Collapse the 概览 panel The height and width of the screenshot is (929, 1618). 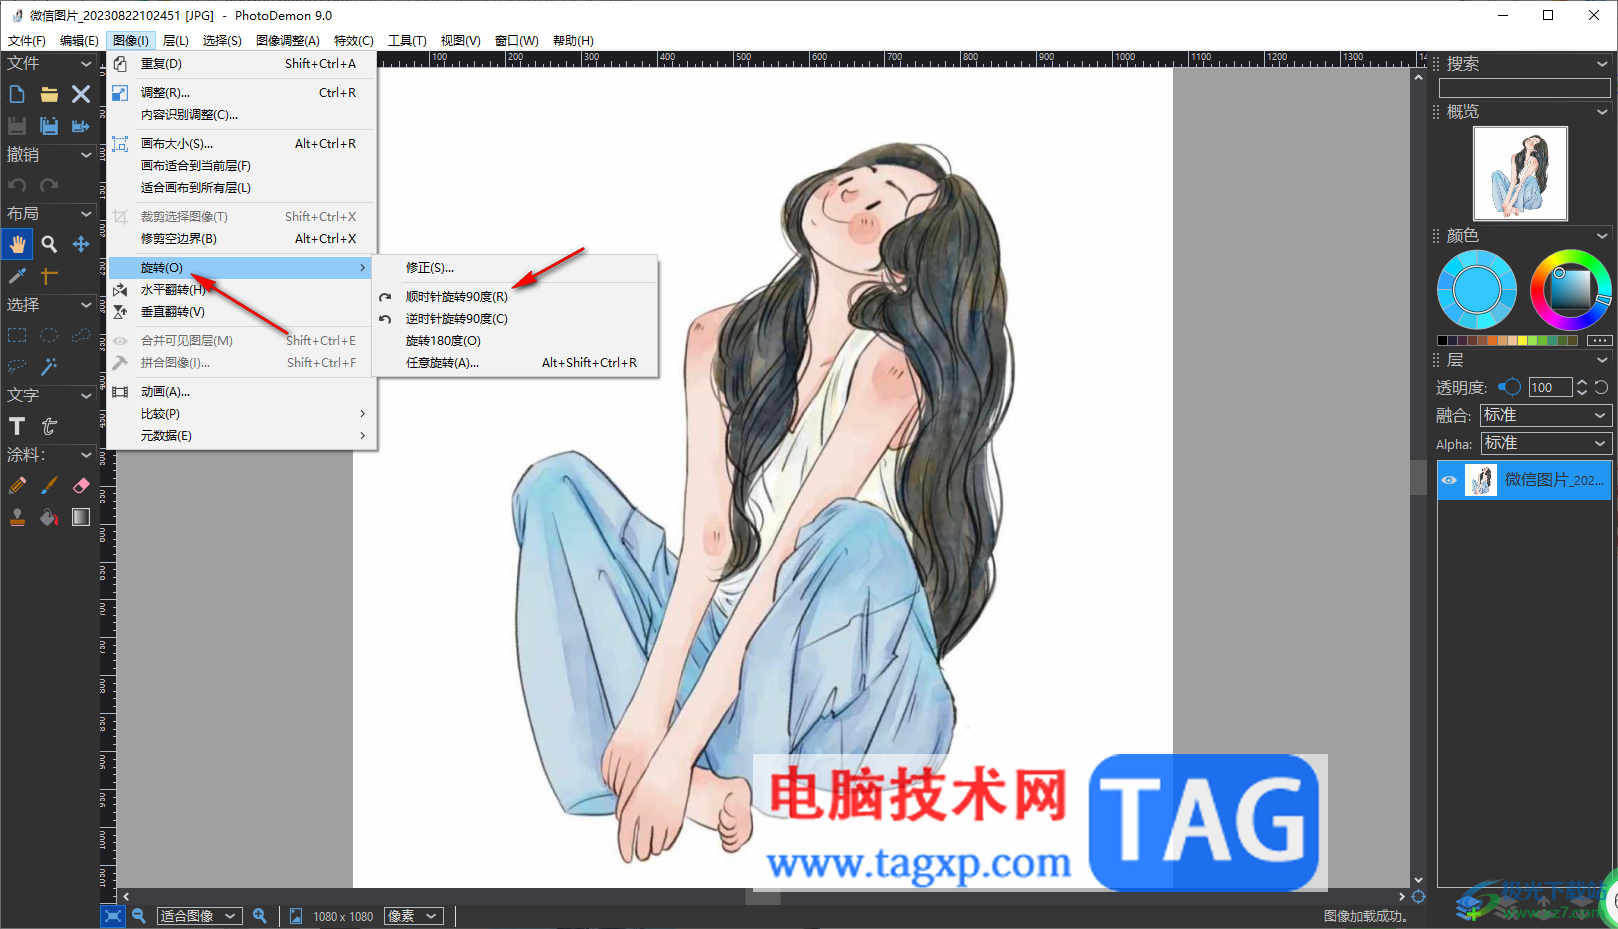(x=1602, y=112)
